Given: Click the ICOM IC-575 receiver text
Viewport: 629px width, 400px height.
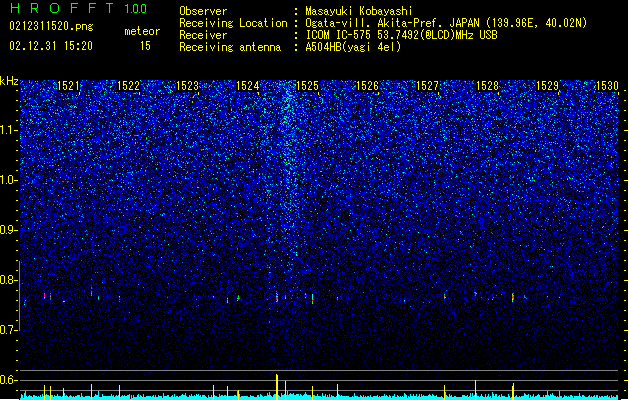Looking at the screenshot, I should (401, 35).
